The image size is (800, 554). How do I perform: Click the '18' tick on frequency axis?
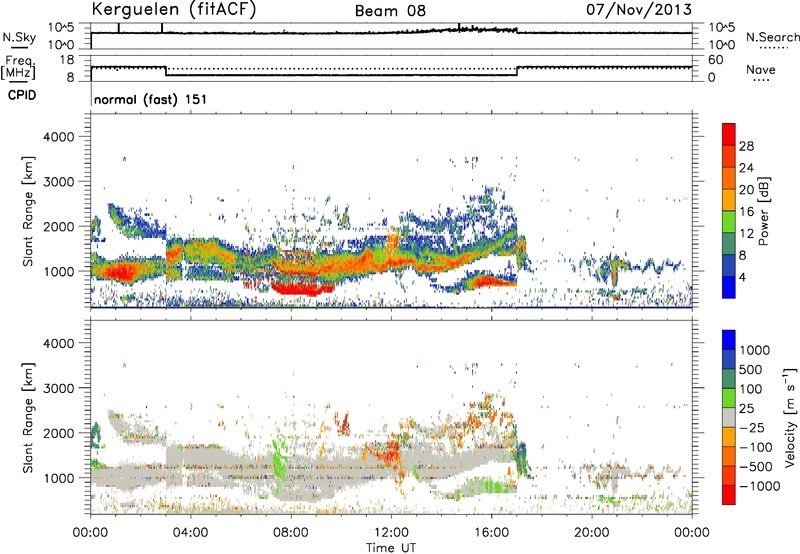pos(67,60)
